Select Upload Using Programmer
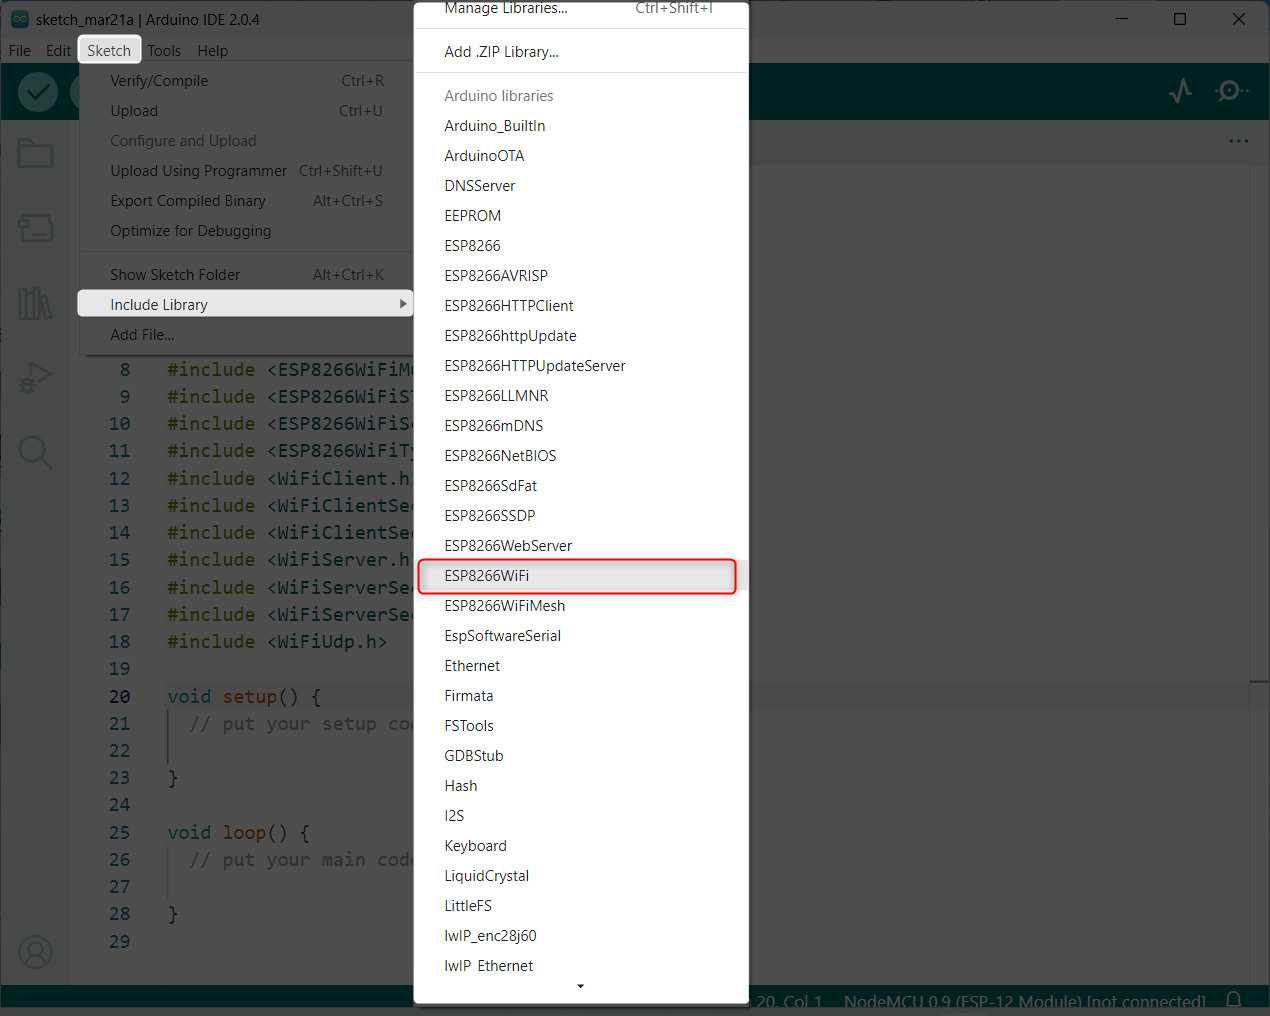Screen dimensions: 1270x1016 click(246, 171)
